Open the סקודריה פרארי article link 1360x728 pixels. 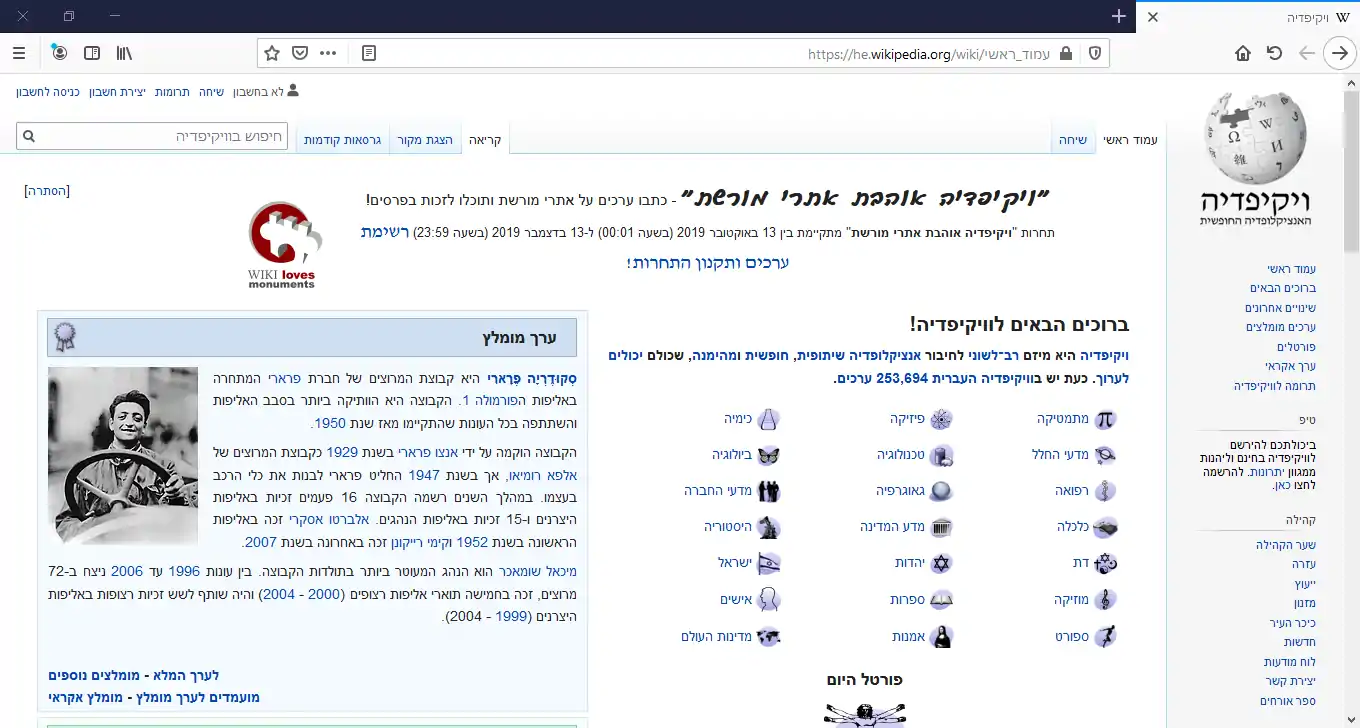pos(531,380)
